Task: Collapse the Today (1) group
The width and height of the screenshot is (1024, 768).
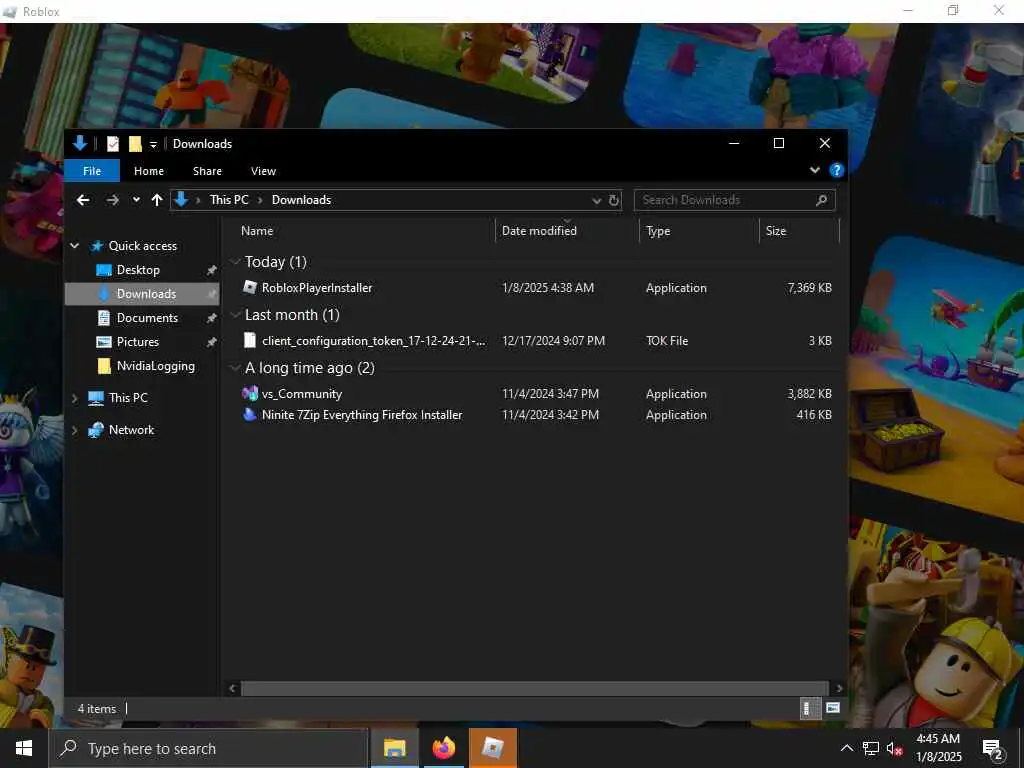Action: pos(235,262)
